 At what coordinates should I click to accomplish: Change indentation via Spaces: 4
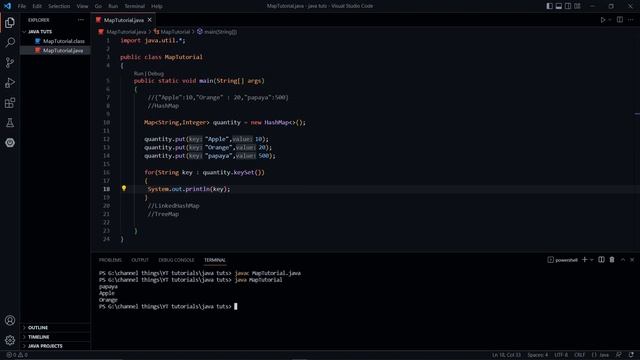point(538,355)
